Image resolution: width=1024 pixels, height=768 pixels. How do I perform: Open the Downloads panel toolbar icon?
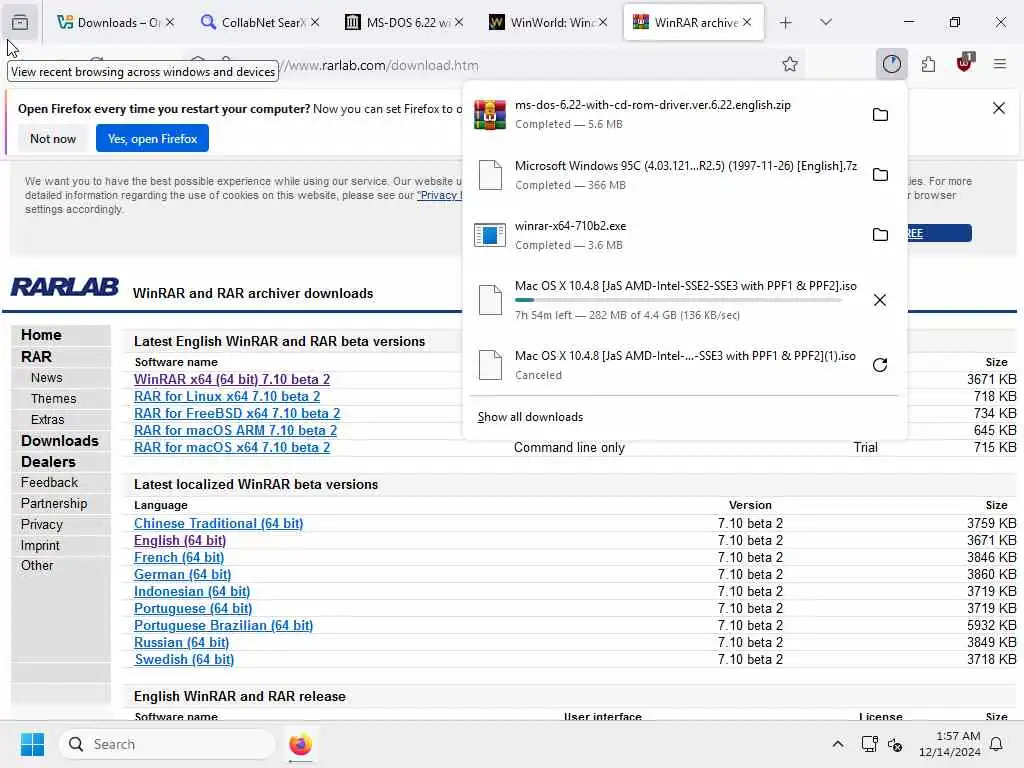tap(891, 64)
